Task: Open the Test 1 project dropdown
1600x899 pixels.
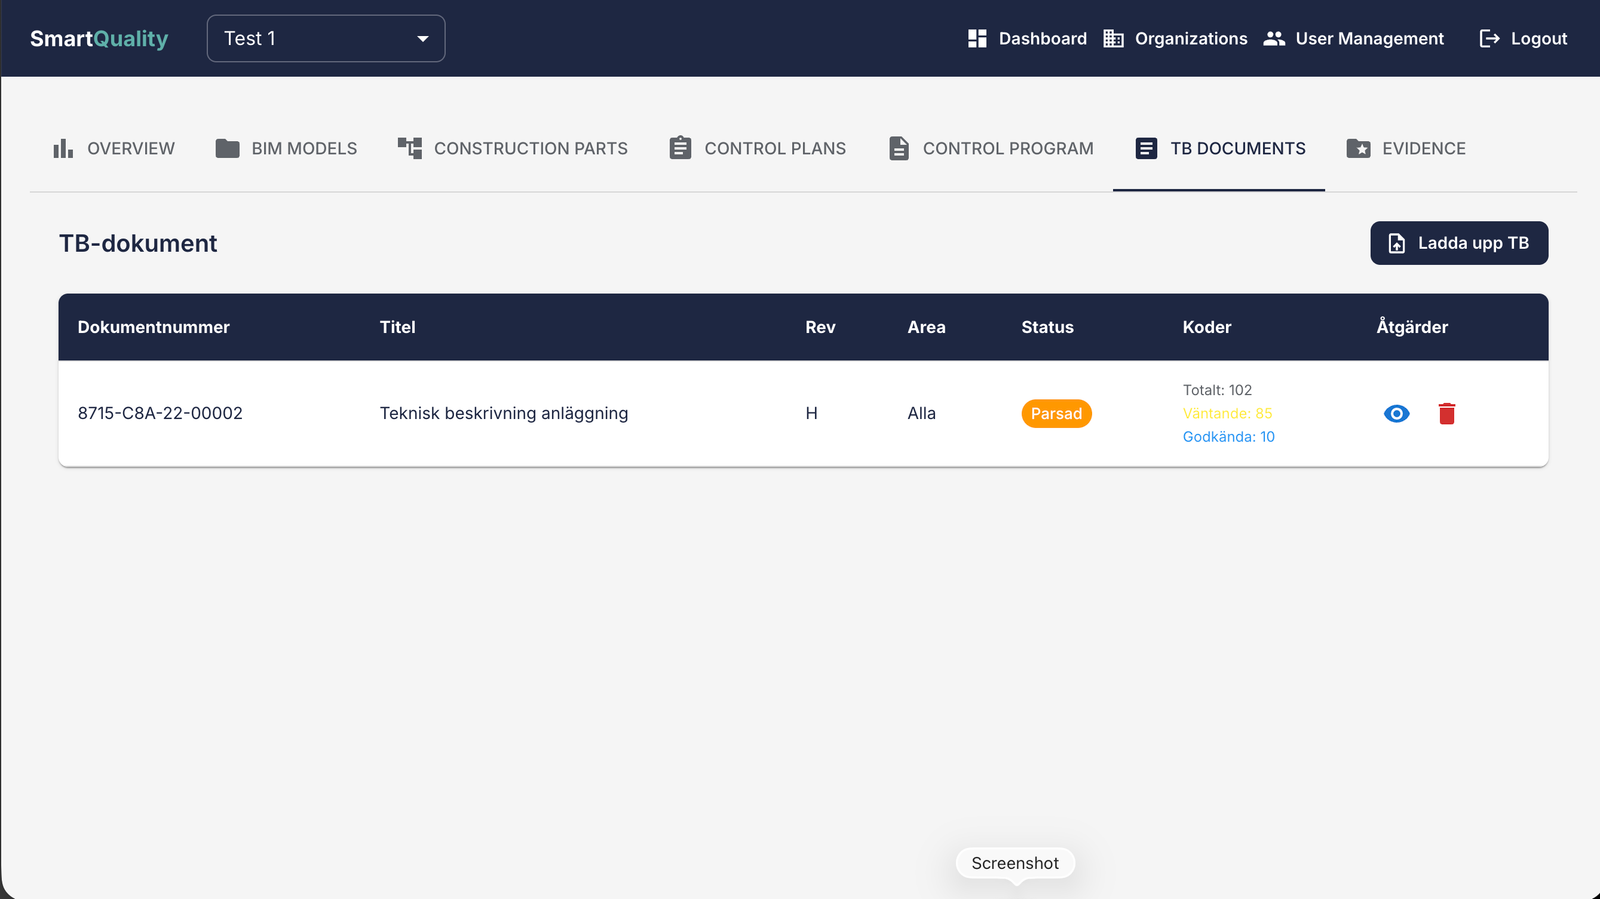Action: coord(326,38)
